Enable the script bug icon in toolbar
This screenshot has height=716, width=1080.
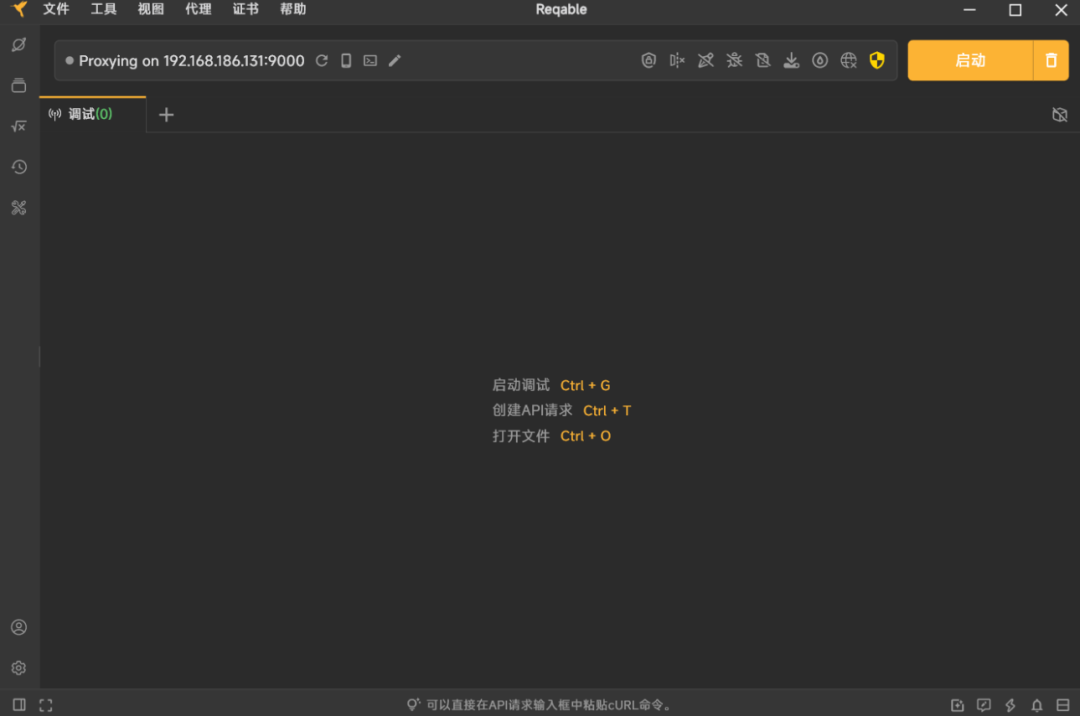pos(734,61)
